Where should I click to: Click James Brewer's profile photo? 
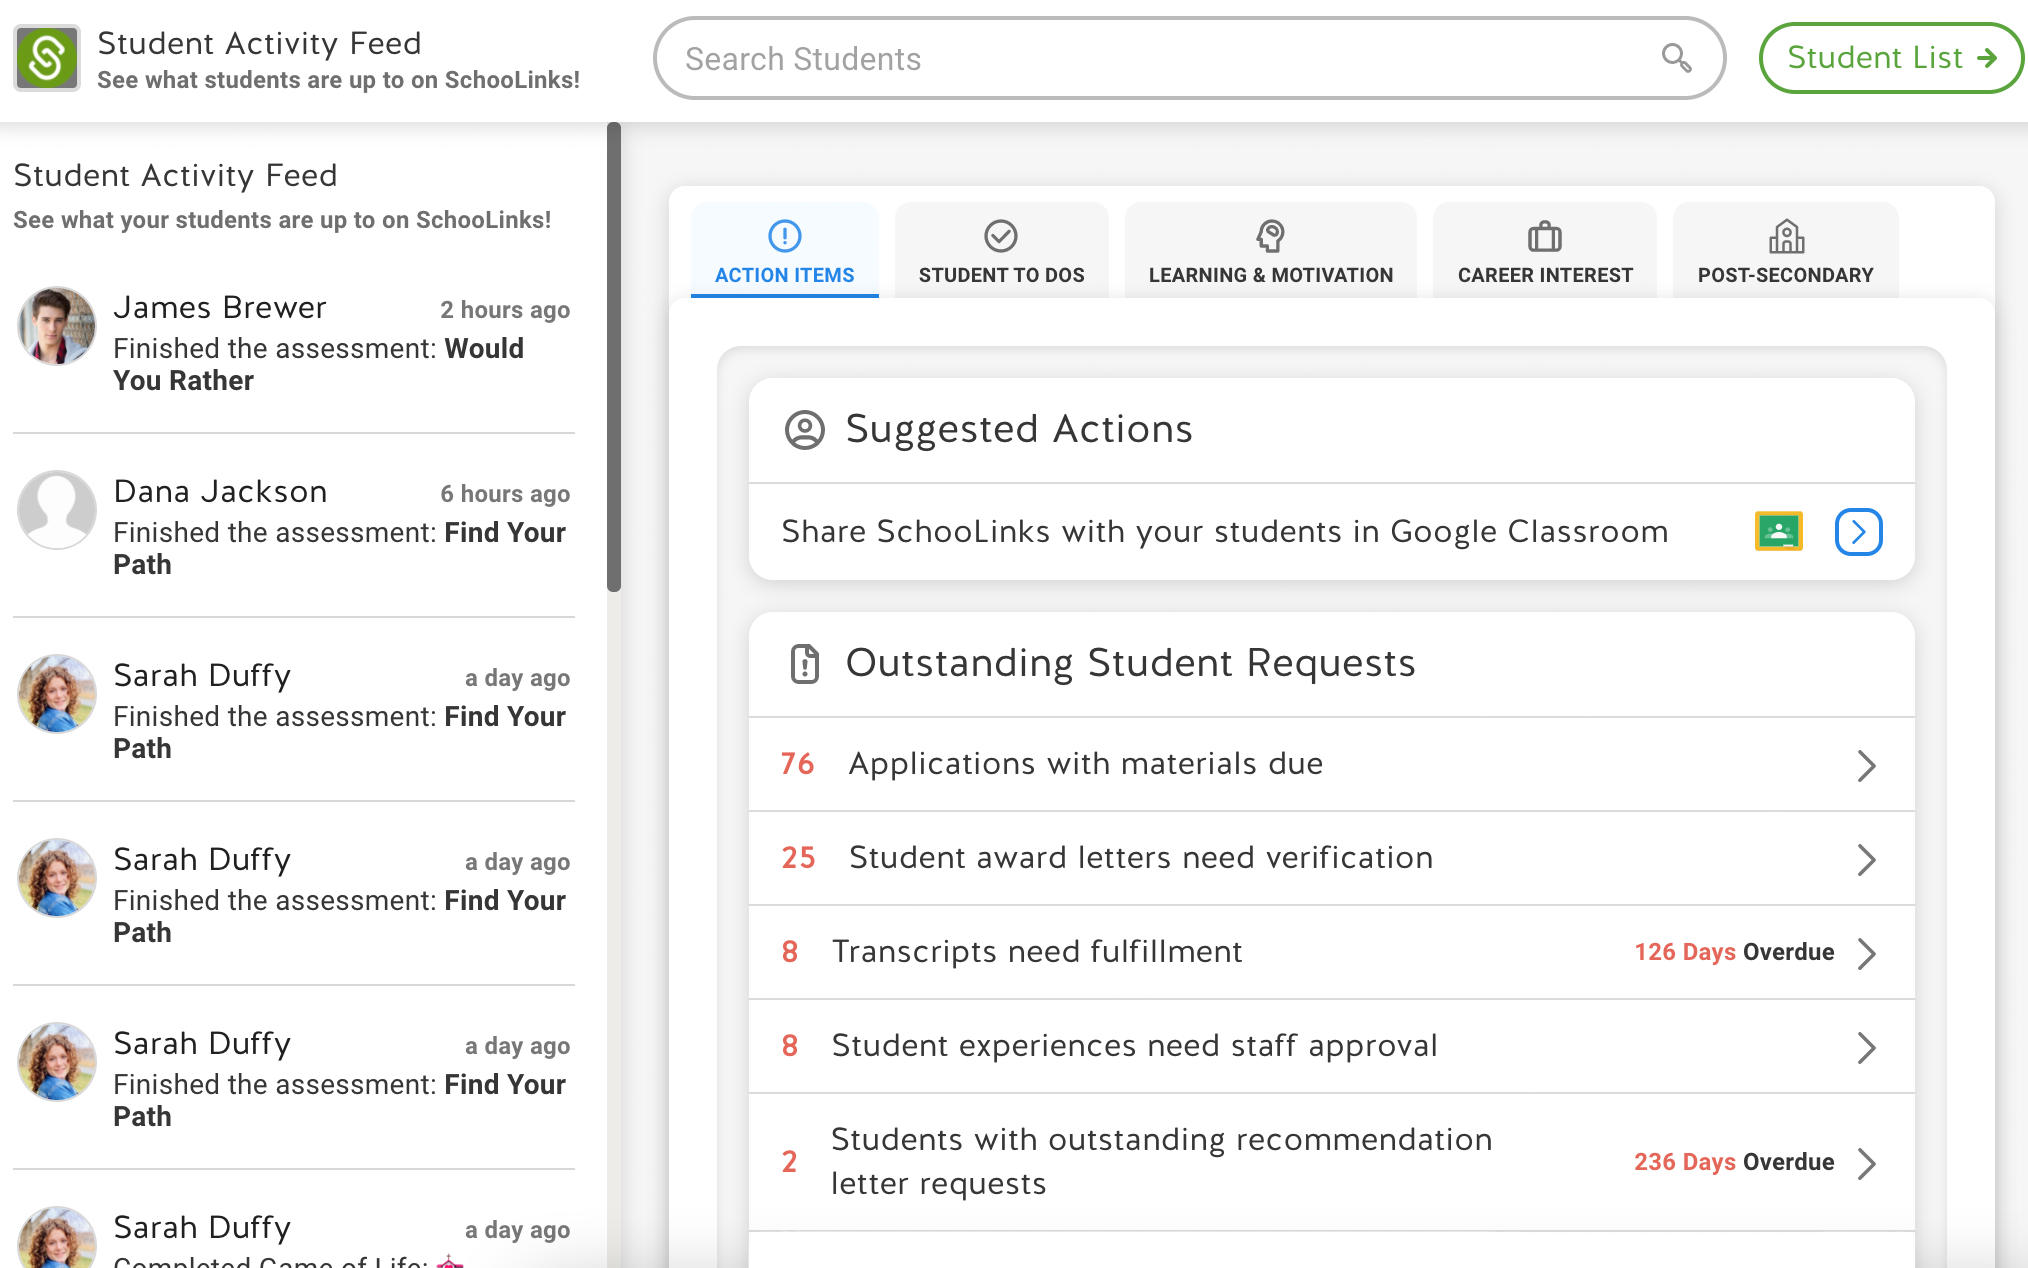pyautogui.click(x=57, y=326)
